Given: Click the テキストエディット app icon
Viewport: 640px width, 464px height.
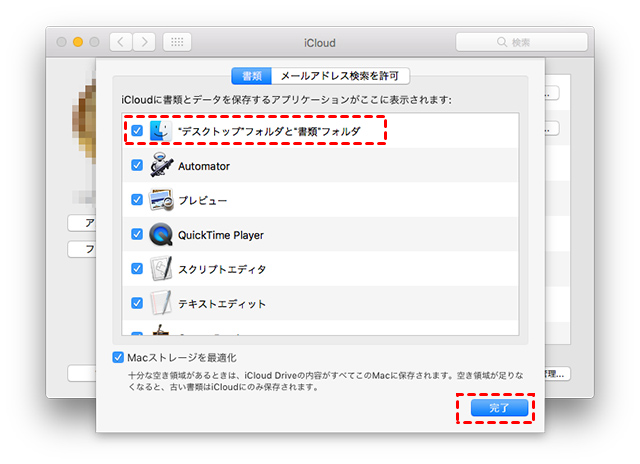Looking at the screenshot, I should point(160,303).
